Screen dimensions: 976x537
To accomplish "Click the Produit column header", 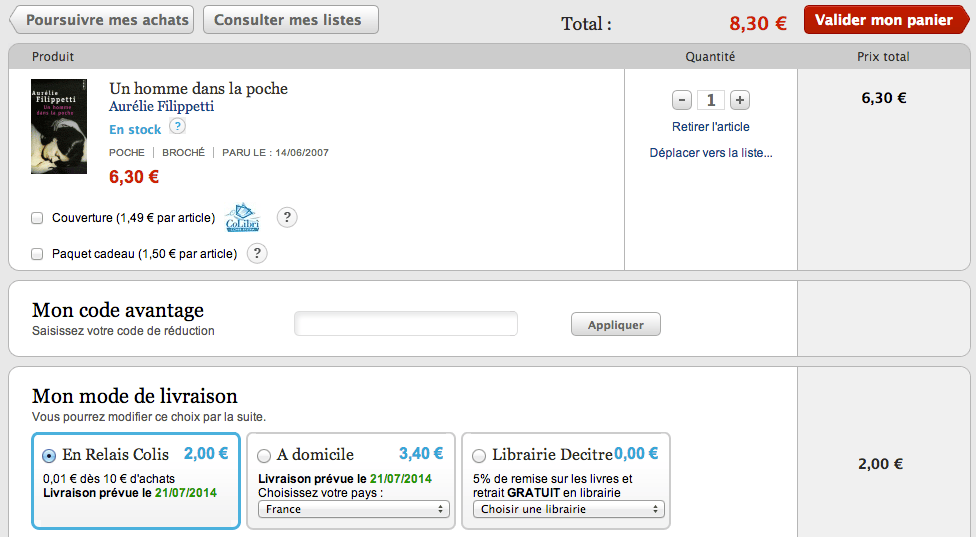I will click(x=53, y=57).
